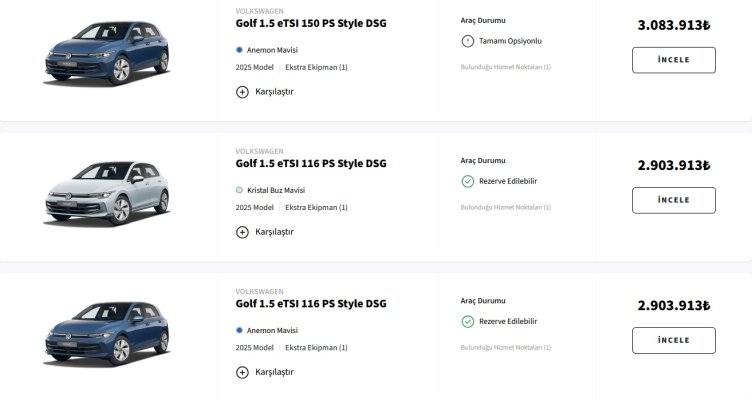
Task: Click the Anemon Mavisi color dot on the 150 PS Golf
Action: tap(240, 49)
